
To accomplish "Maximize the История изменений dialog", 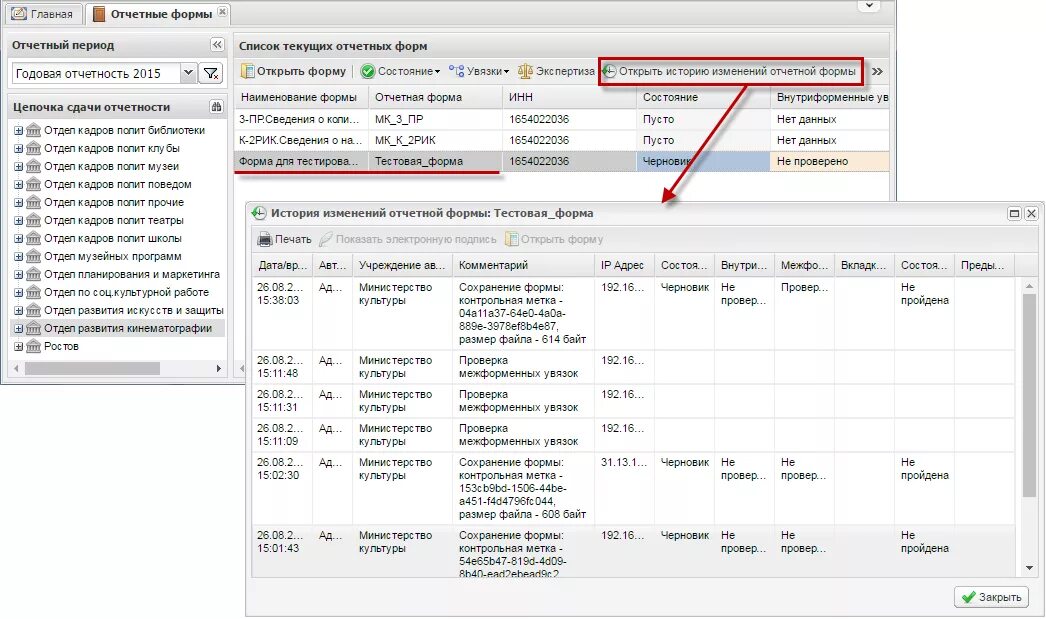I will [1014, 213].
